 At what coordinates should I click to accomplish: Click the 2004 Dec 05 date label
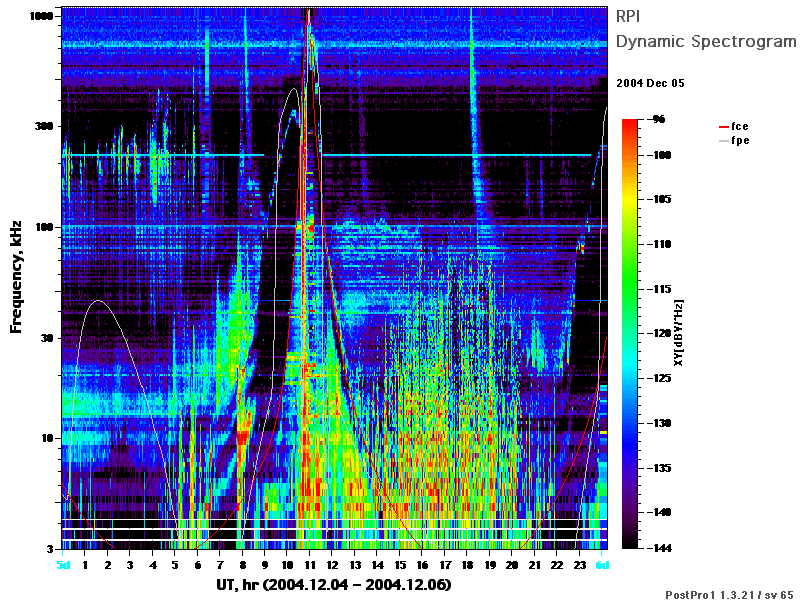coord(650,83)
